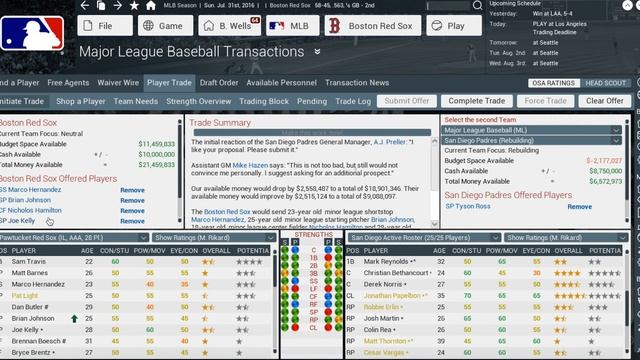Remove Brian Johnson from the offer
This screenshot has height=360, width=640.
click(x=132, y=200)
